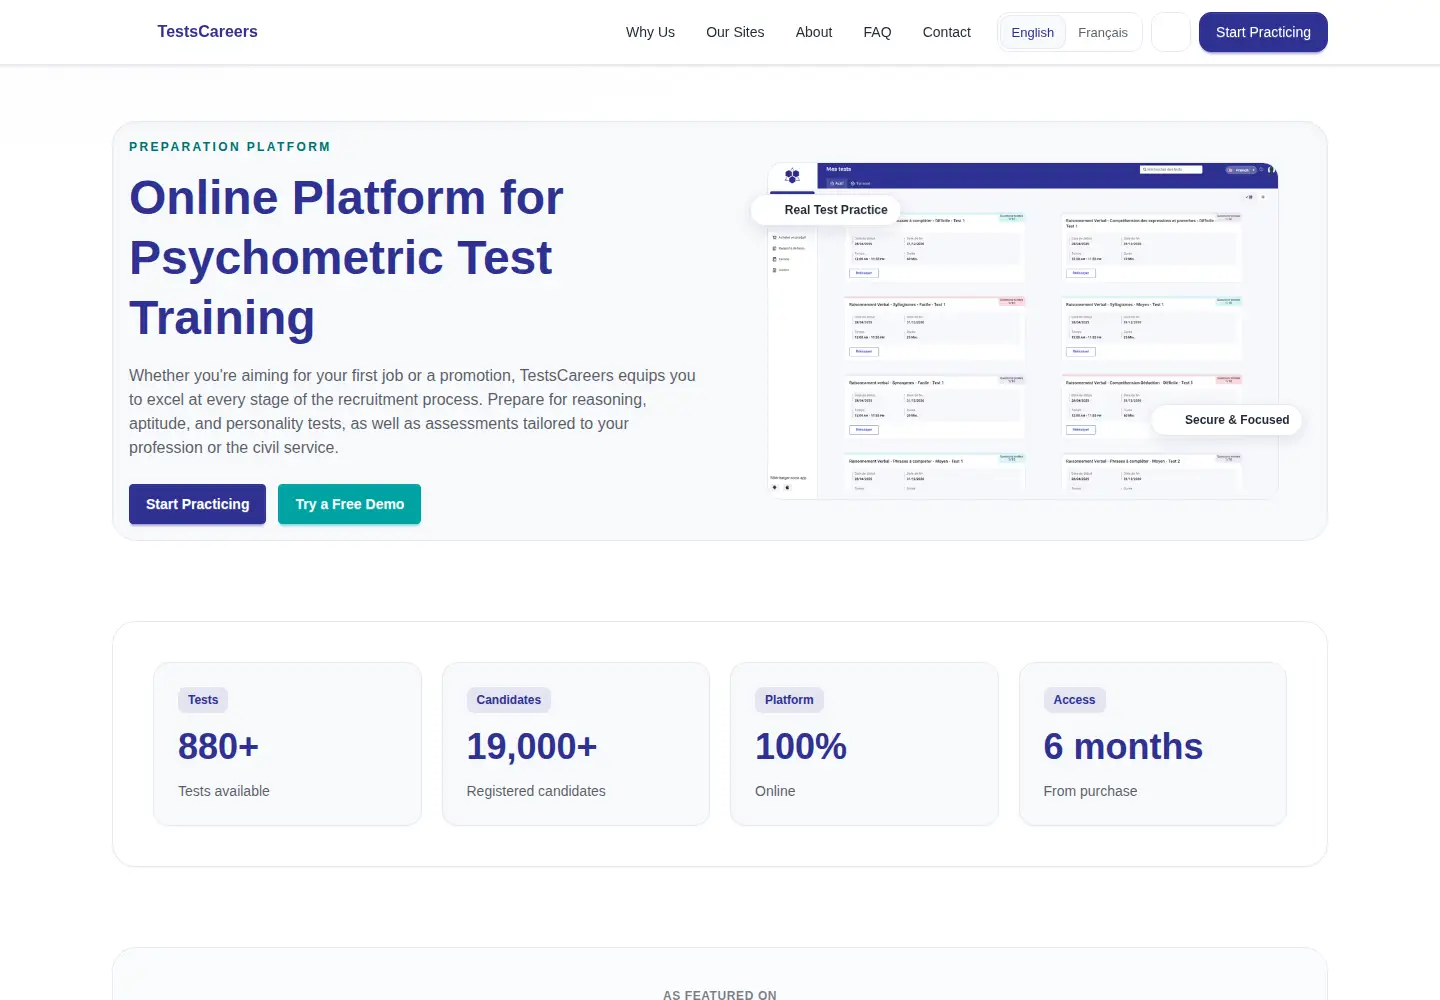Click the hero Start Practicing button
The image size is (1440, 1000).
(x=197, y=504)
